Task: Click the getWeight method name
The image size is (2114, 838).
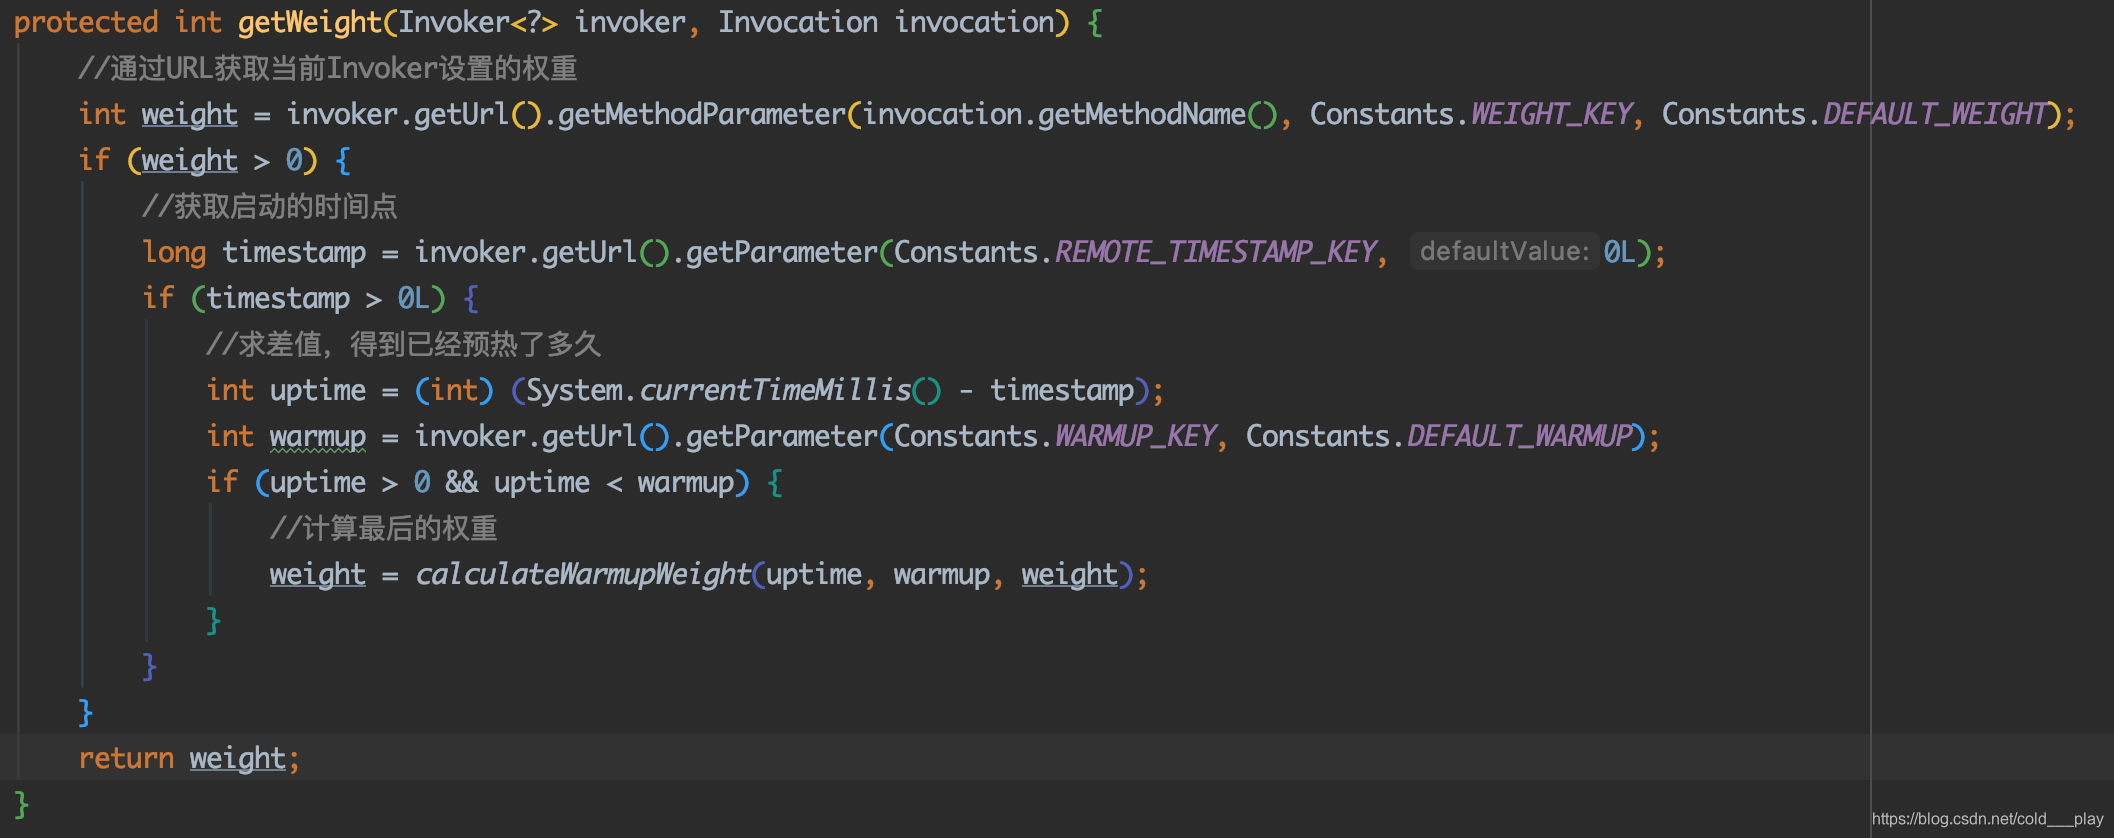Action: pyautogui.click(x=310, y=22)
